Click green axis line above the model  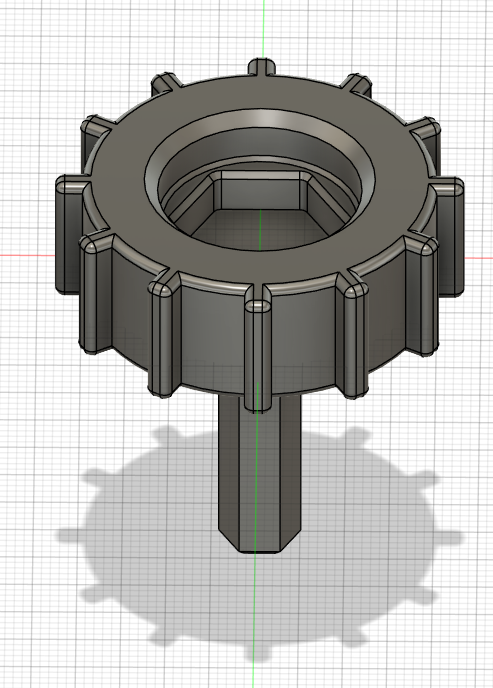[x=264, y=26]
